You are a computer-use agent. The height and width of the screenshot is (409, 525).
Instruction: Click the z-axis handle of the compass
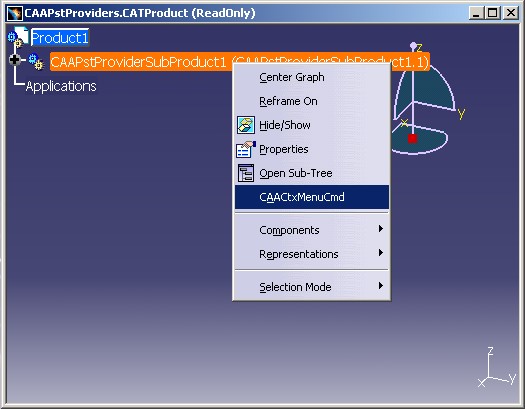click(414, 45)
